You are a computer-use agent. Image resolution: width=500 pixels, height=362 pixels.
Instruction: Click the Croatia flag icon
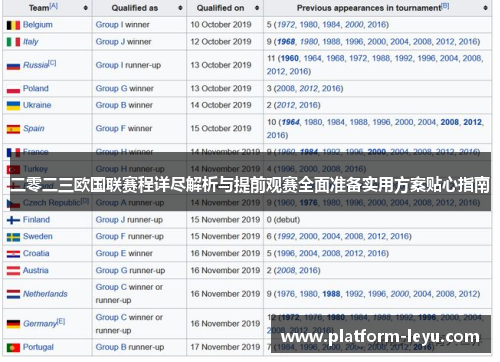(13, 254)
